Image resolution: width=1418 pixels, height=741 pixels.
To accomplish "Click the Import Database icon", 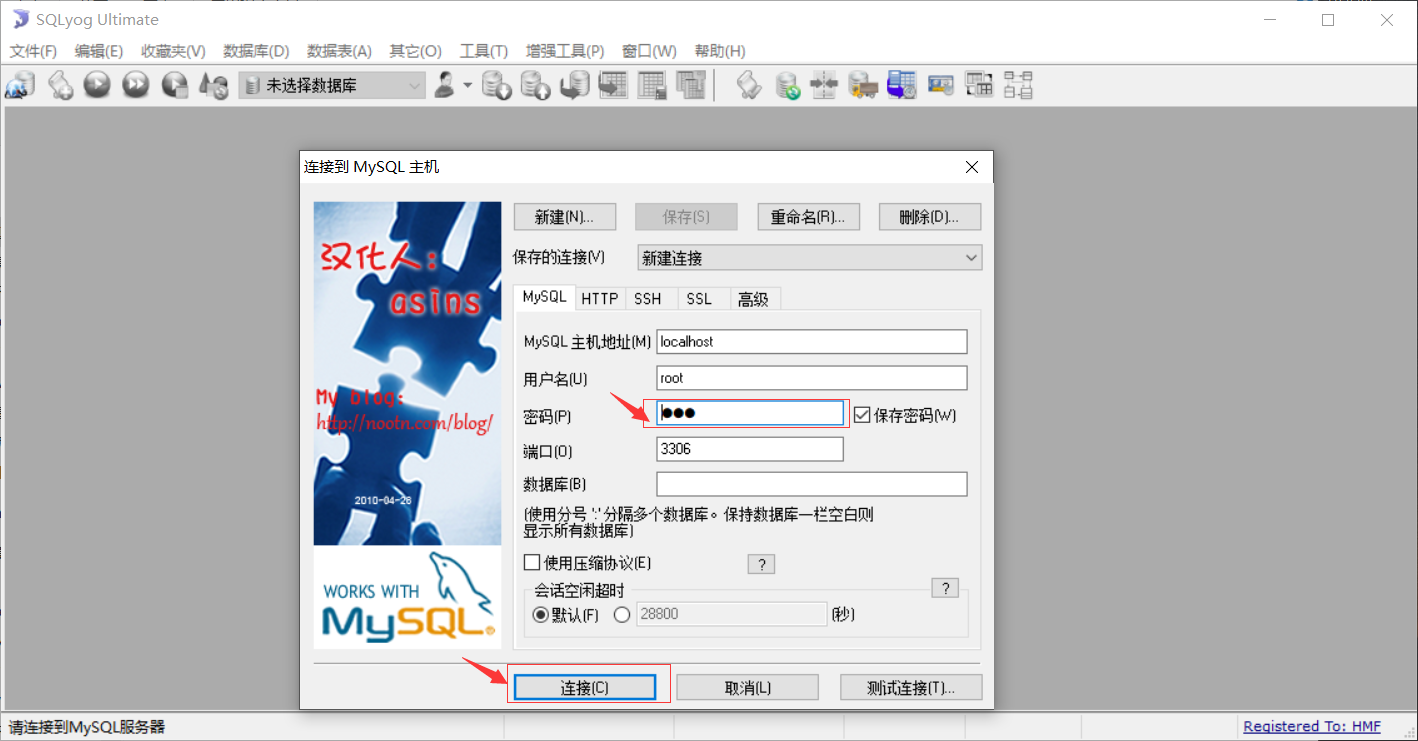I will click(x=535, y=85).
